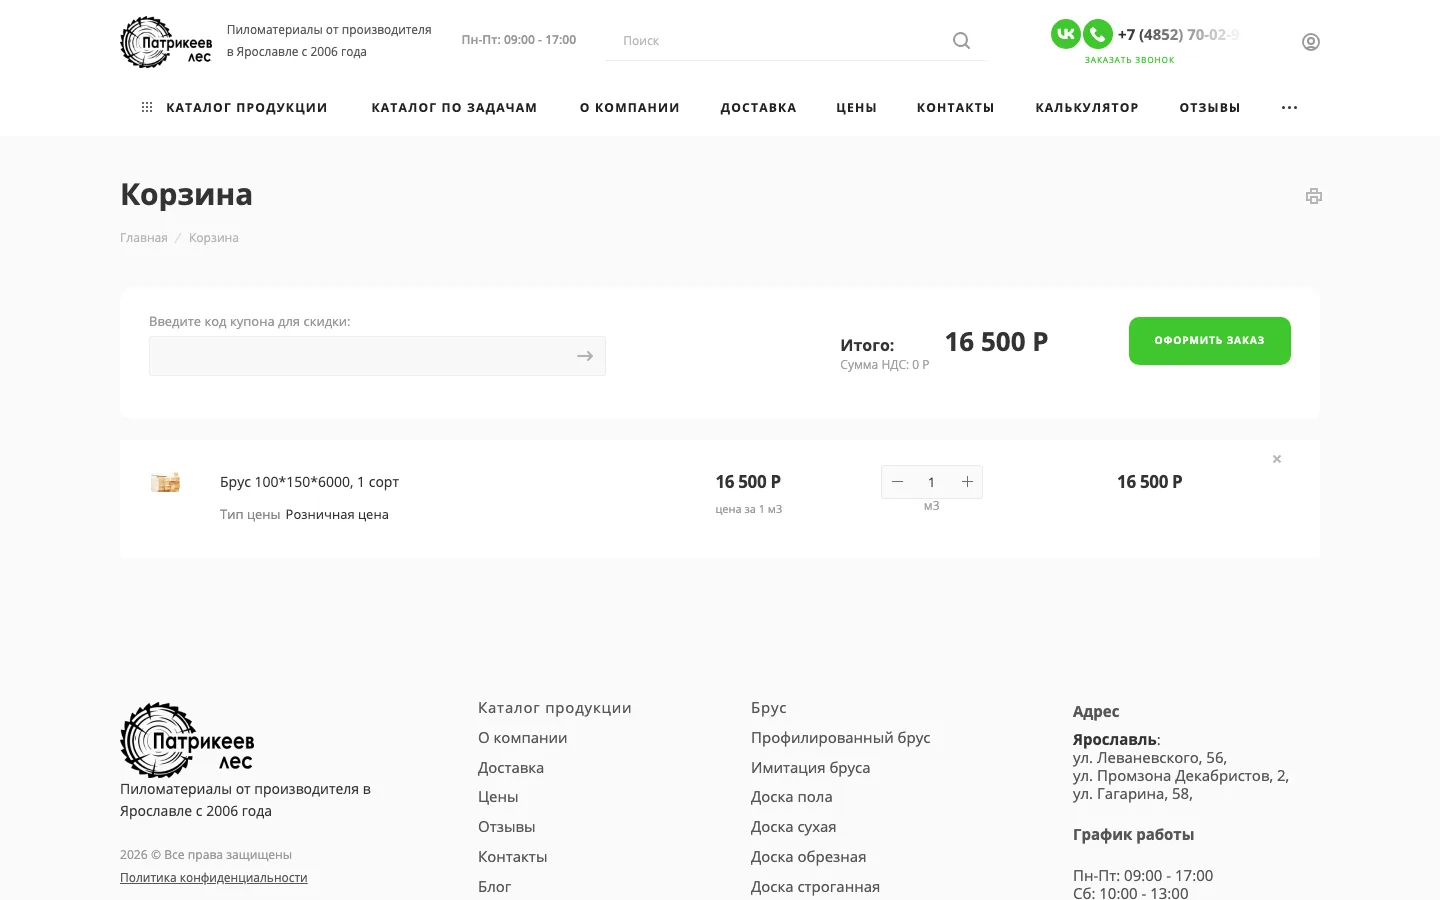Increase quantity with plus button
This screenshot has width=1440, height=900.
coord(967,482)
